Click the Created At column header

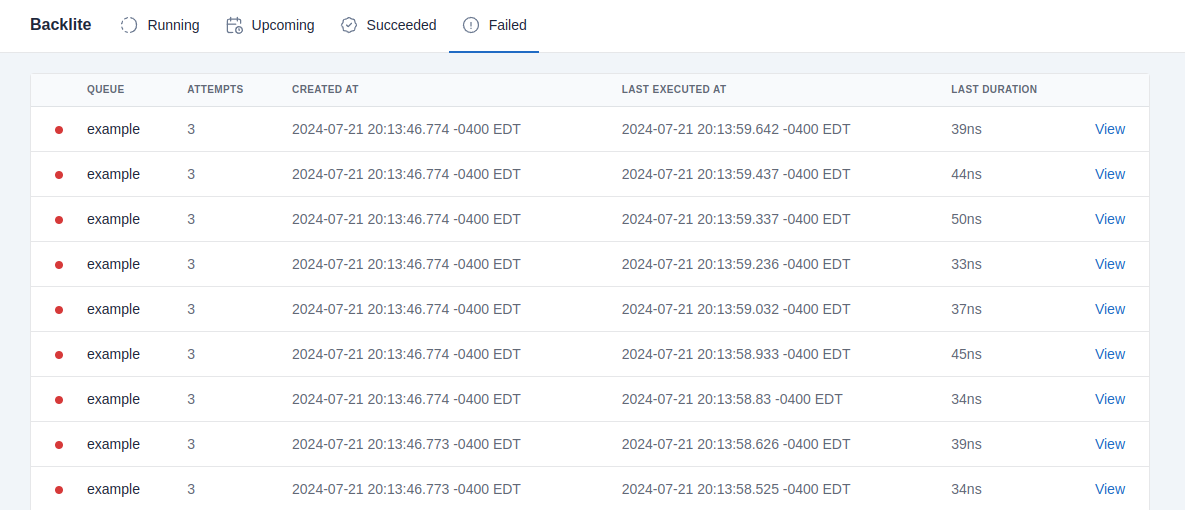325,89
